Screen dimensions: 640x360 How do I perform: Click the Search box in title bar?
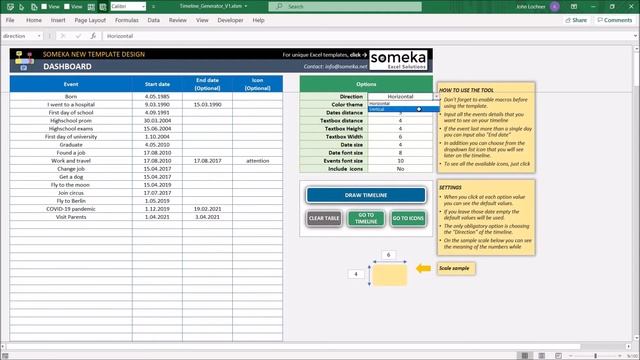[345, 7]
